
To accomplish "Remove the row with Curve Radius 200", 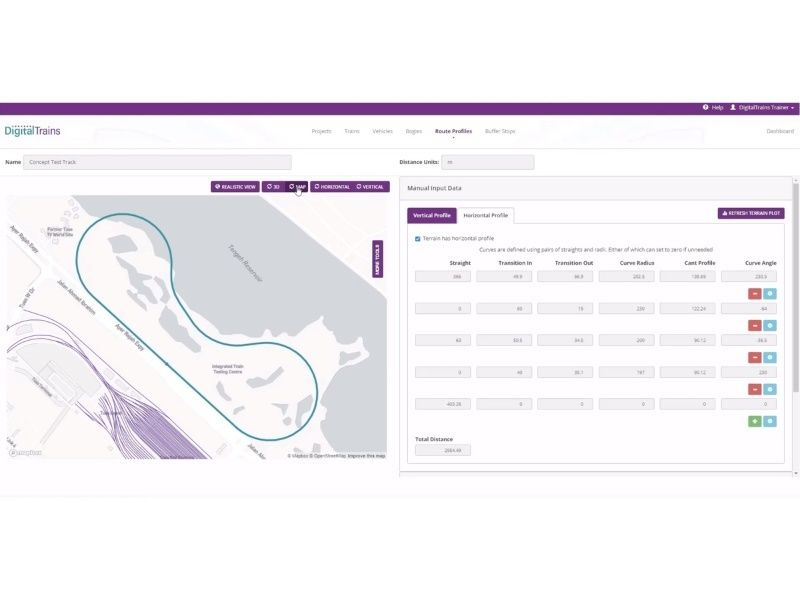I will 755,357.
